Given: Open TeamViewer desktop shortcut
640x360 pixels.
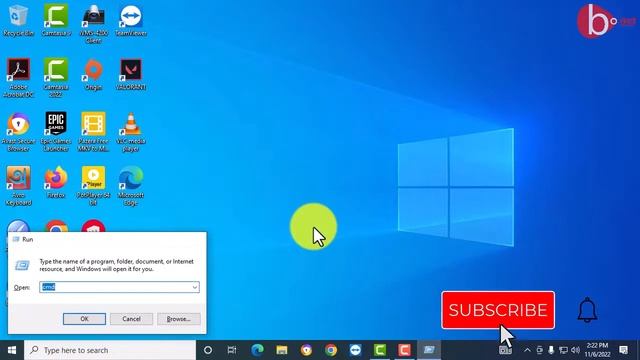Looking at the screenshot, I should click(x=131, y=20).
